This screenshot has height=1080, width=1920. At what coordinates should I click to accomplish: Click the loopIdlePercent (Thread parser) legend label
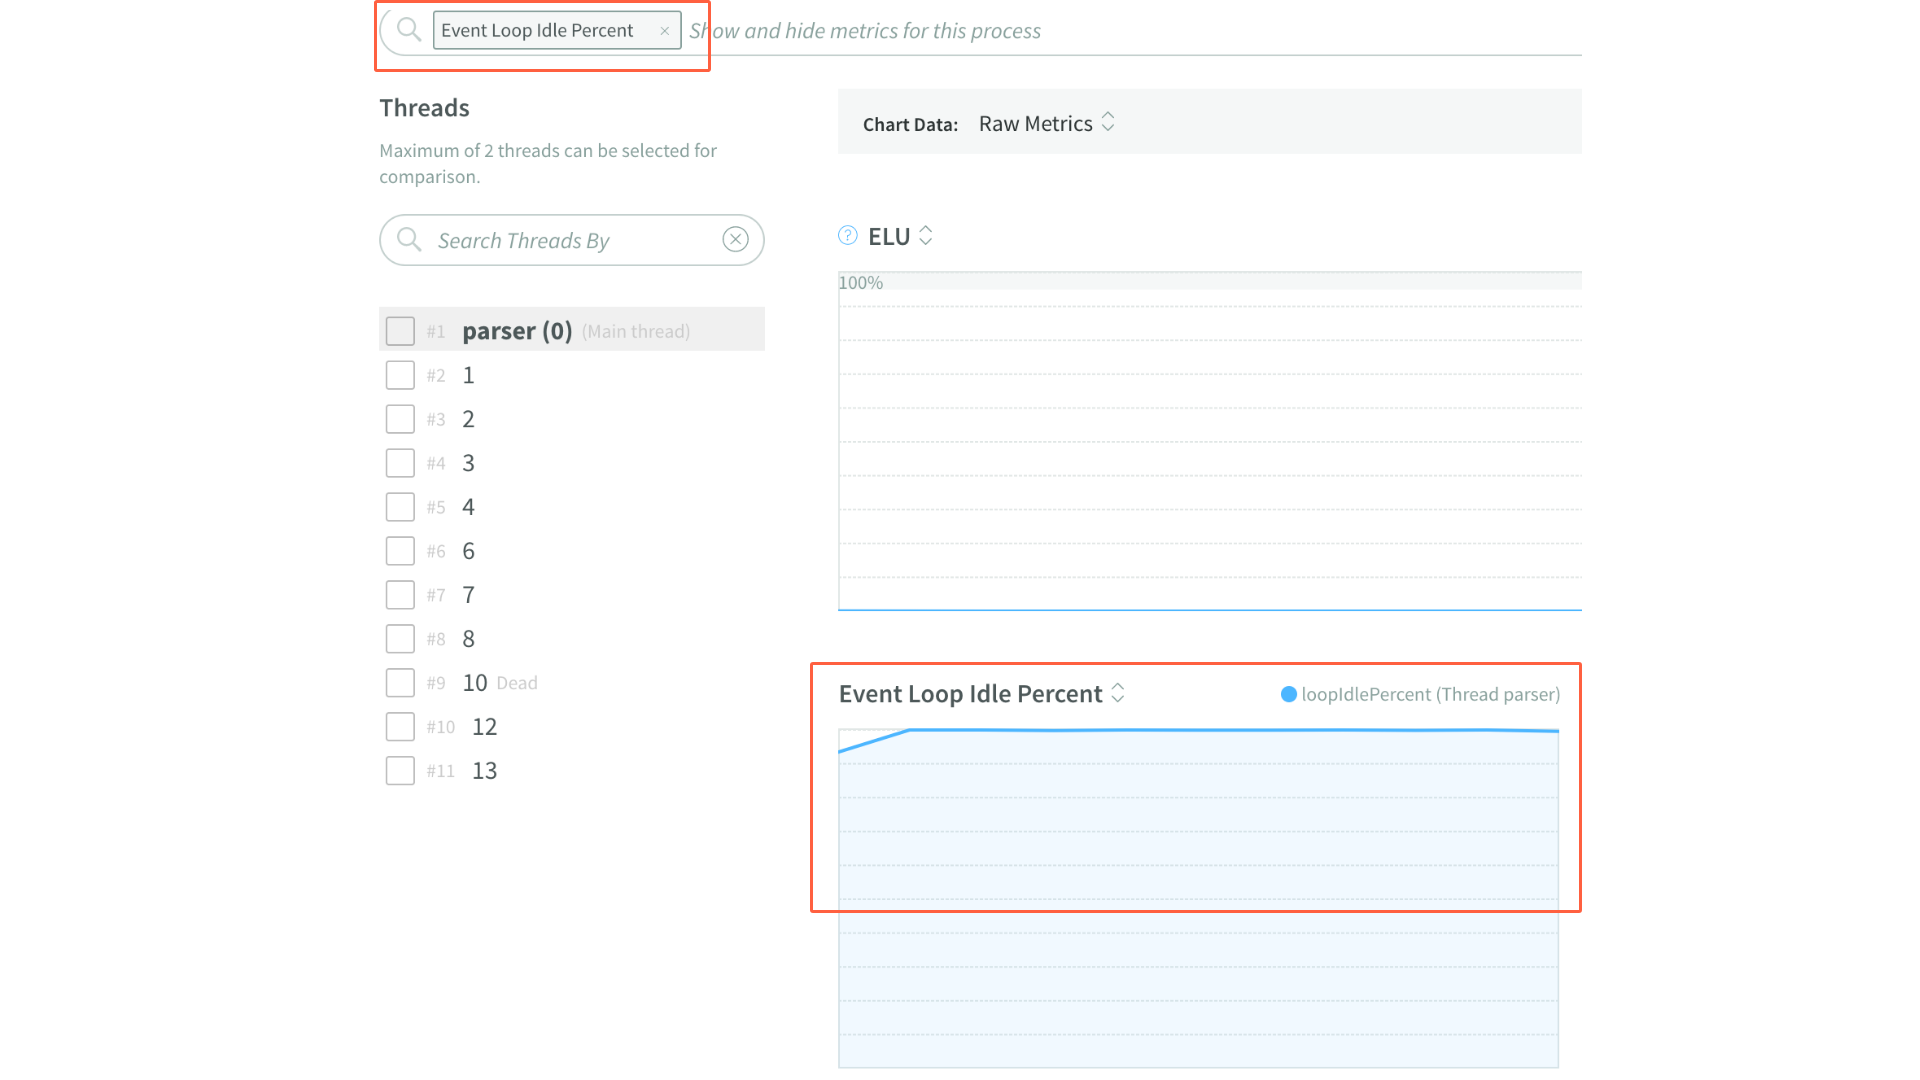point(1430,694)
